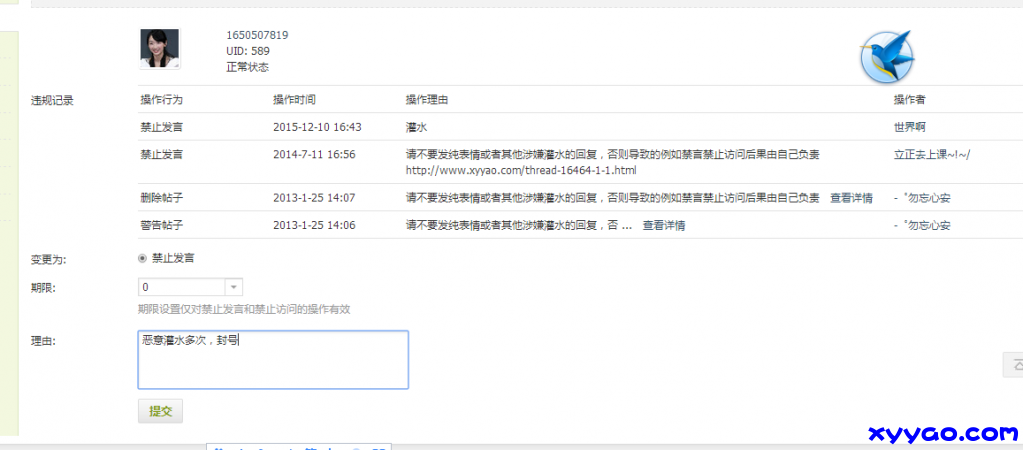Click the username 1650507819

point(257,35)
